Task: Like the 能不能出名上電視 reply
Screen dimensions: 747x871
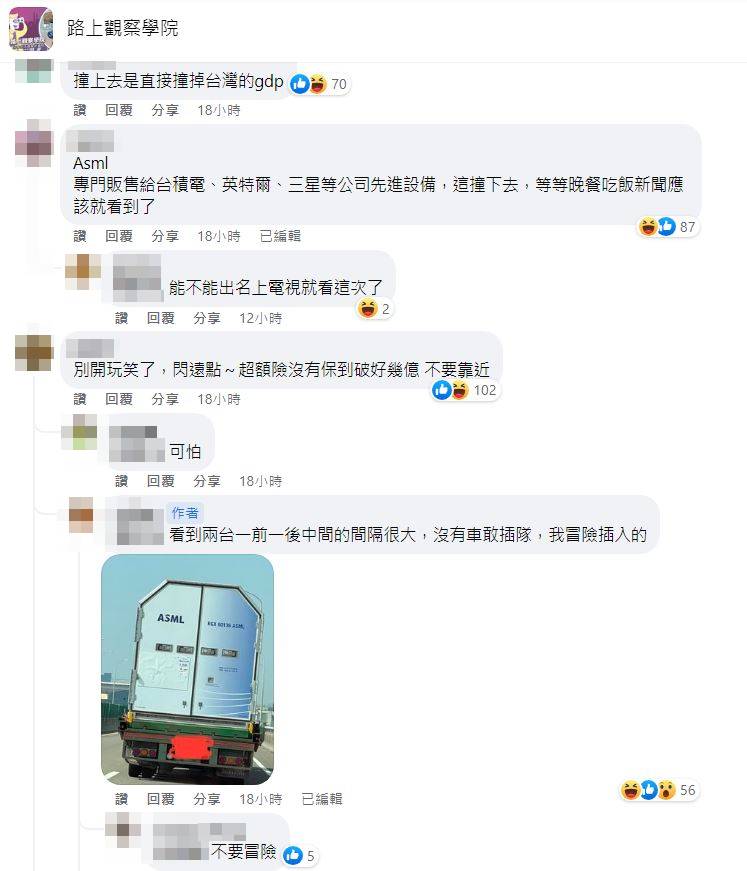Action: pyautogui.click(x=122, y=318)
